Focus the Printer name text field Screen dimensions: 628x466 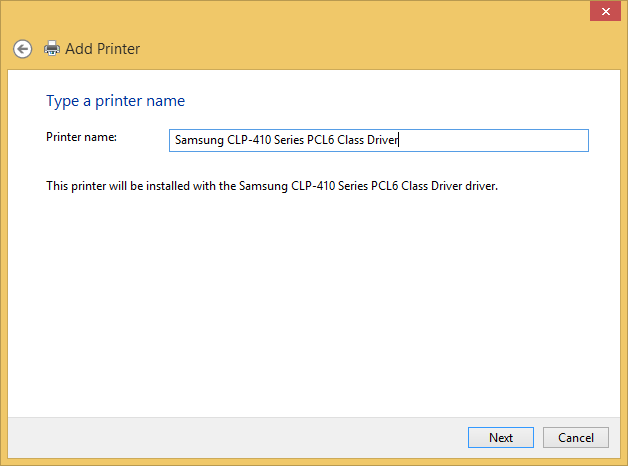coord(378,140)
